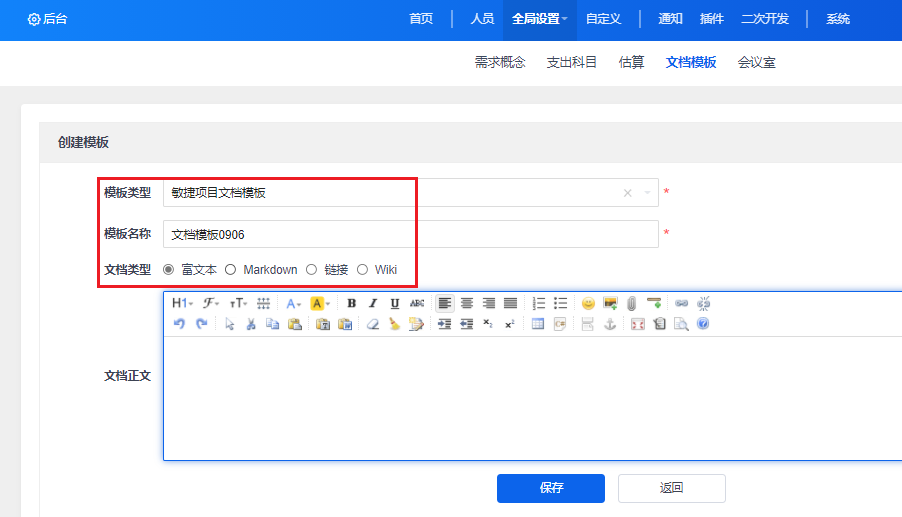Redo the last edit
902x517 pixels.
point(201,324)
